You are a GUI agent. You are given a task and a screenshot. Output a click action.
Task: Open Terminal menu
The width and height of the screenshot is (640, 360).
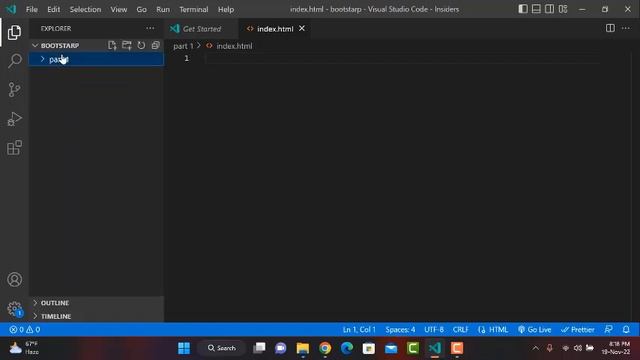click(x=193, y=9)
